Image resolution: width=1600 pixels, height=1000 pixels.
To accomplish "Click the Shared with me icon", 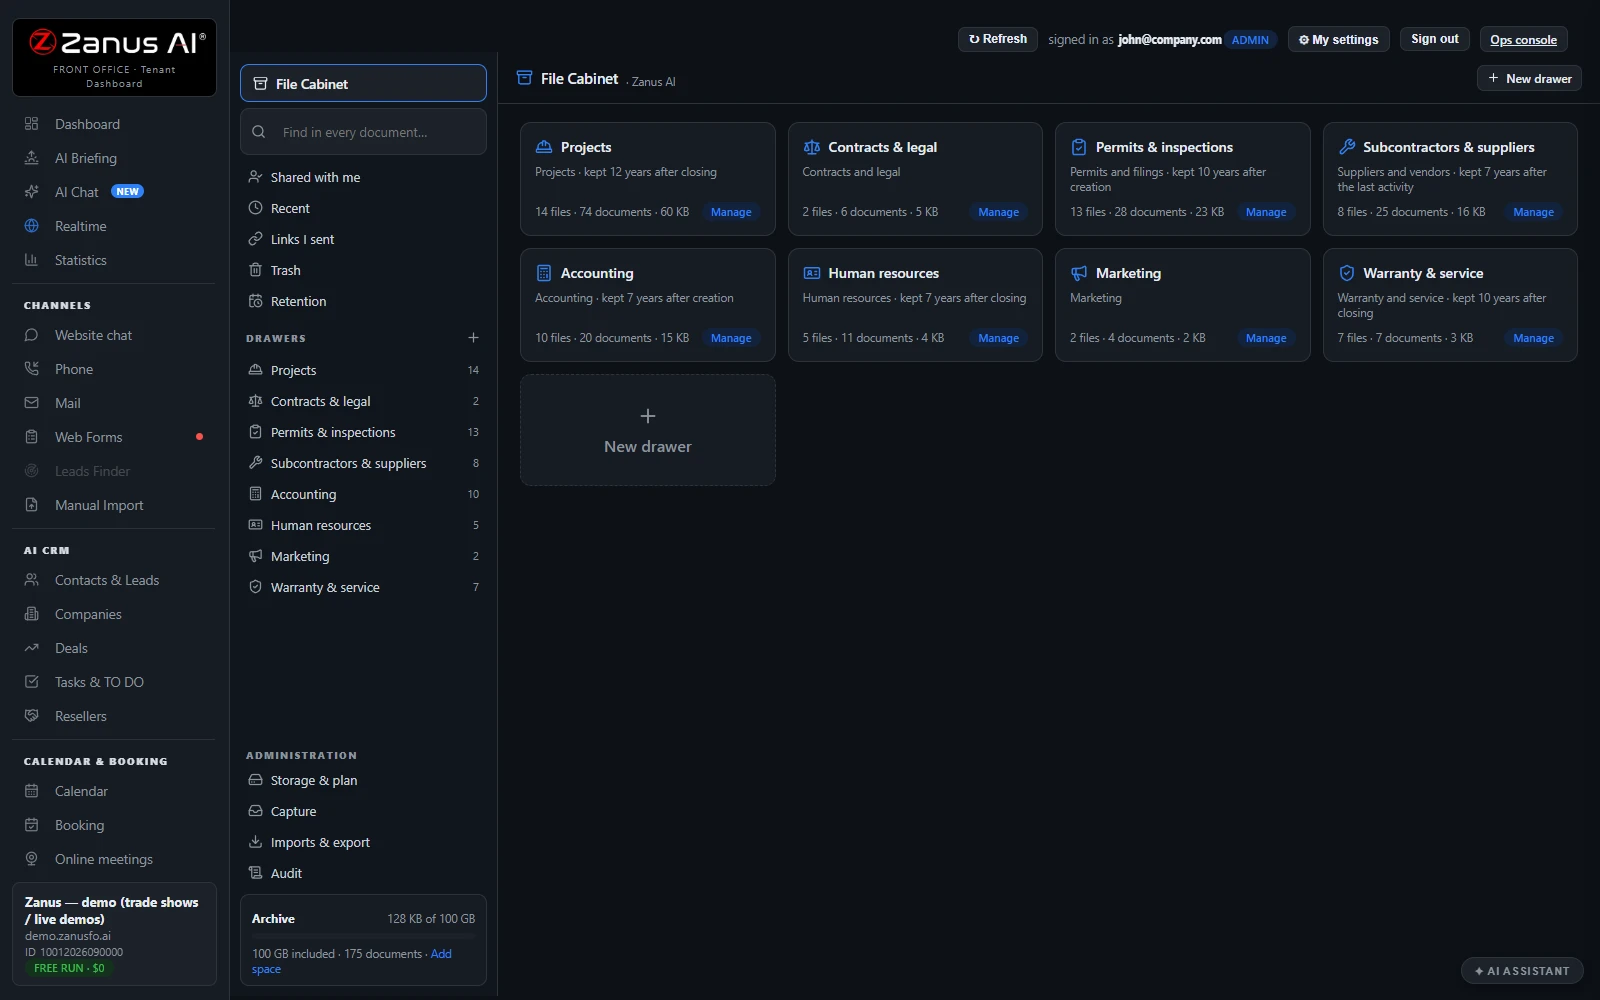I will point(255,177).
